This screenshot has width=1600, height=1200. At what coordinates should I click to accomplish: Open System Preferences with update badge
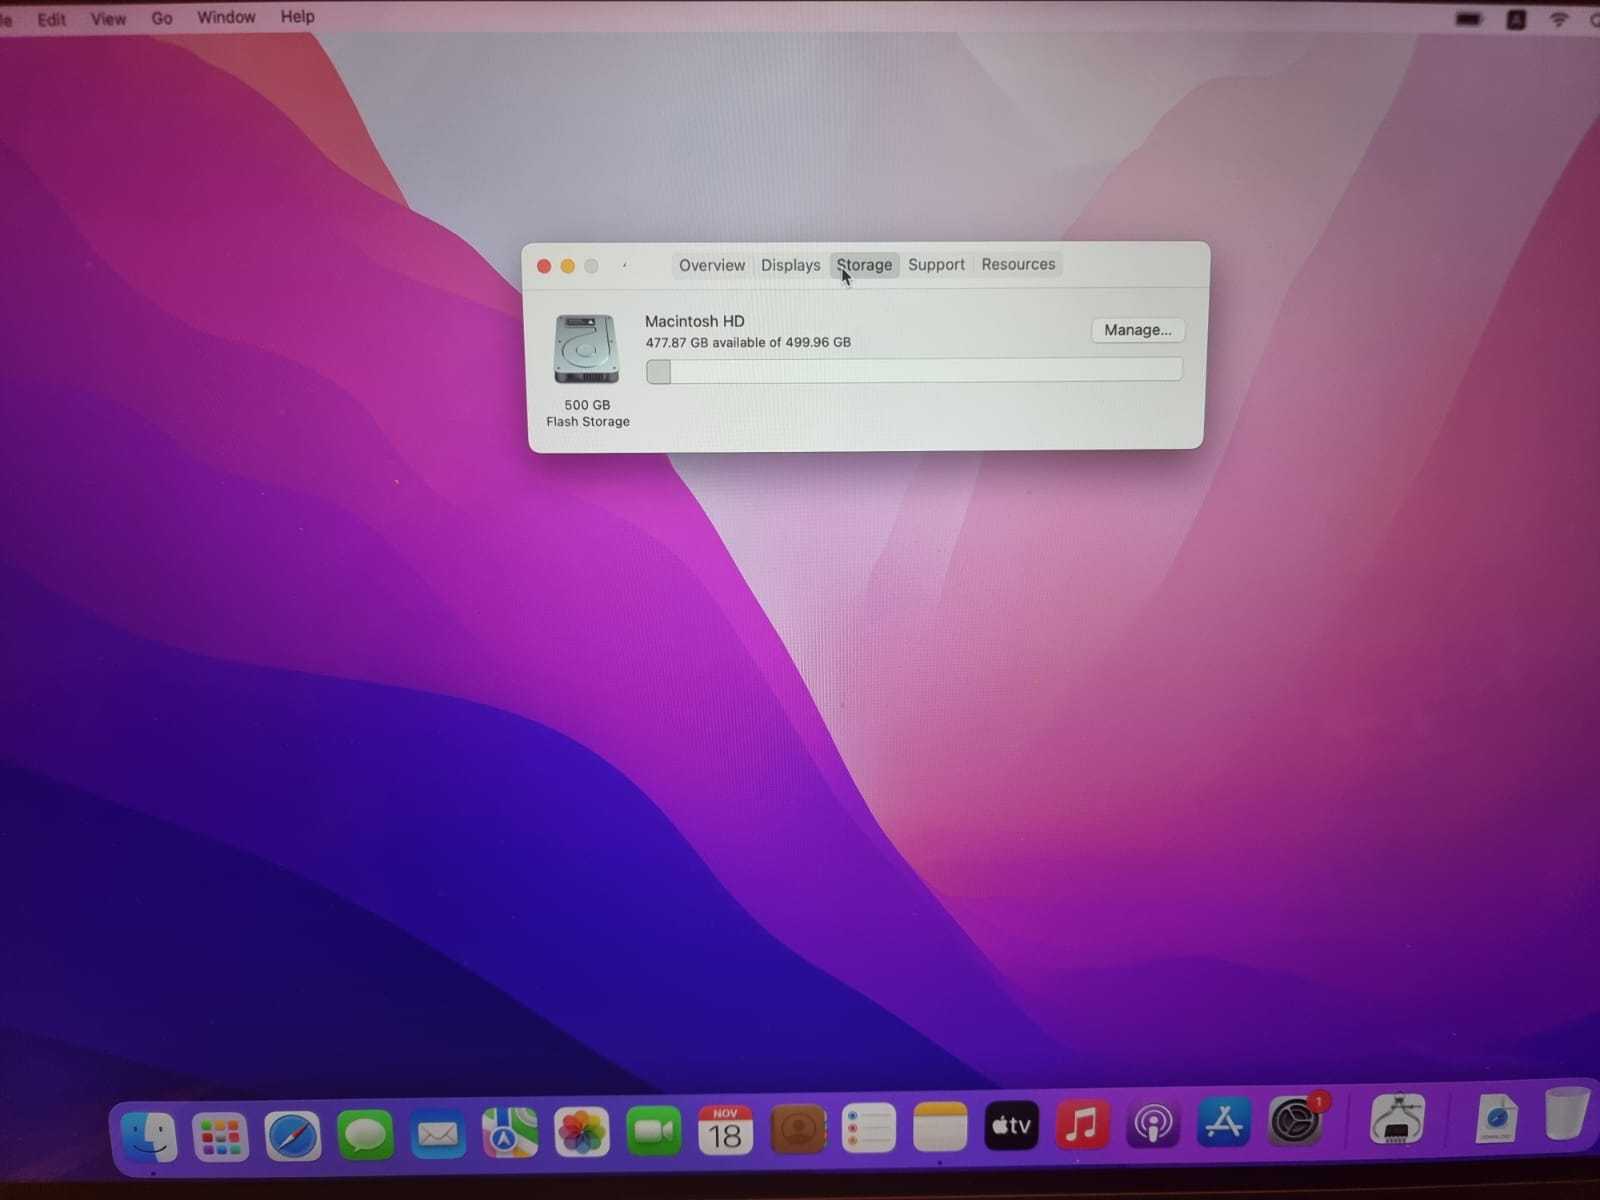click(x=1296, y=1122)
